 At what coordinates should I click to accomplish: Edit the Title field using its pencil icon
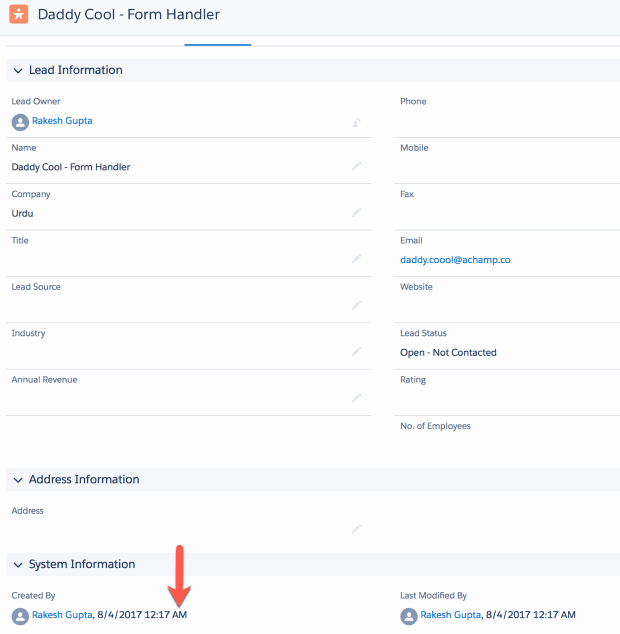pyautogui.click(x=356, y=259)
